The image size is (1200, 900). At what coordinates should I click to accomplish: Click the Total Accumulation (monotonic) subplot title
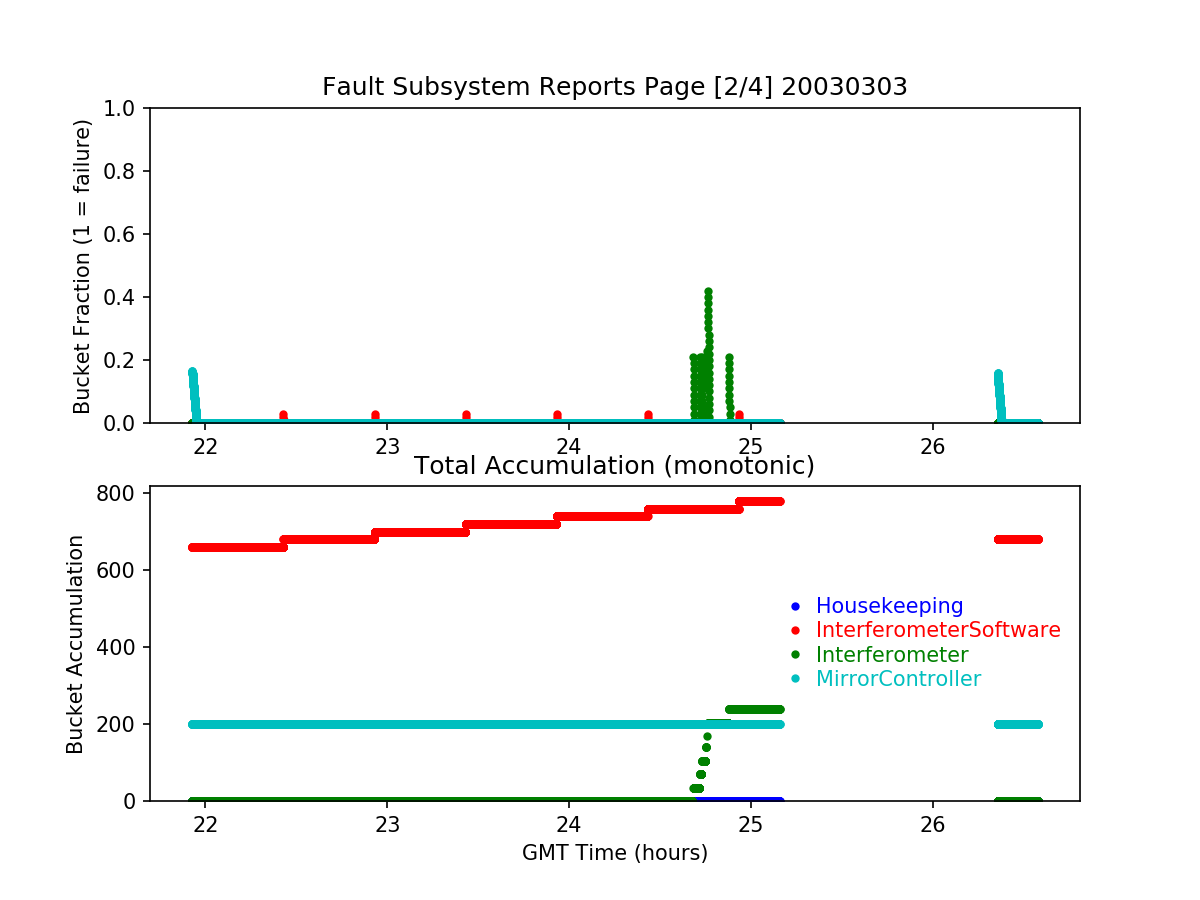[x=614, y=466]
